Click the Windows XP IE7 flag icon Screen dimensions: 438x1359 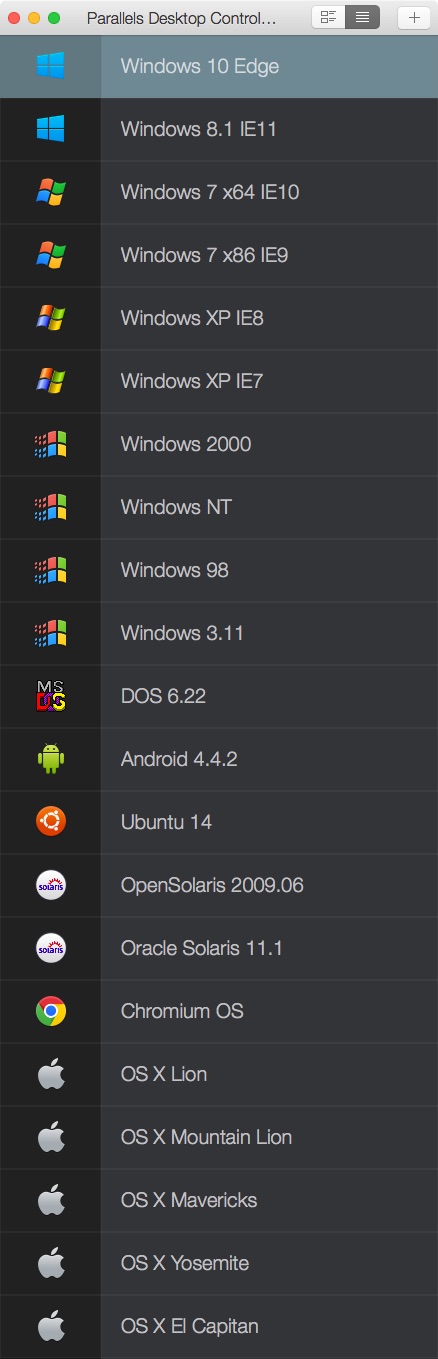(x=50, y=381)
